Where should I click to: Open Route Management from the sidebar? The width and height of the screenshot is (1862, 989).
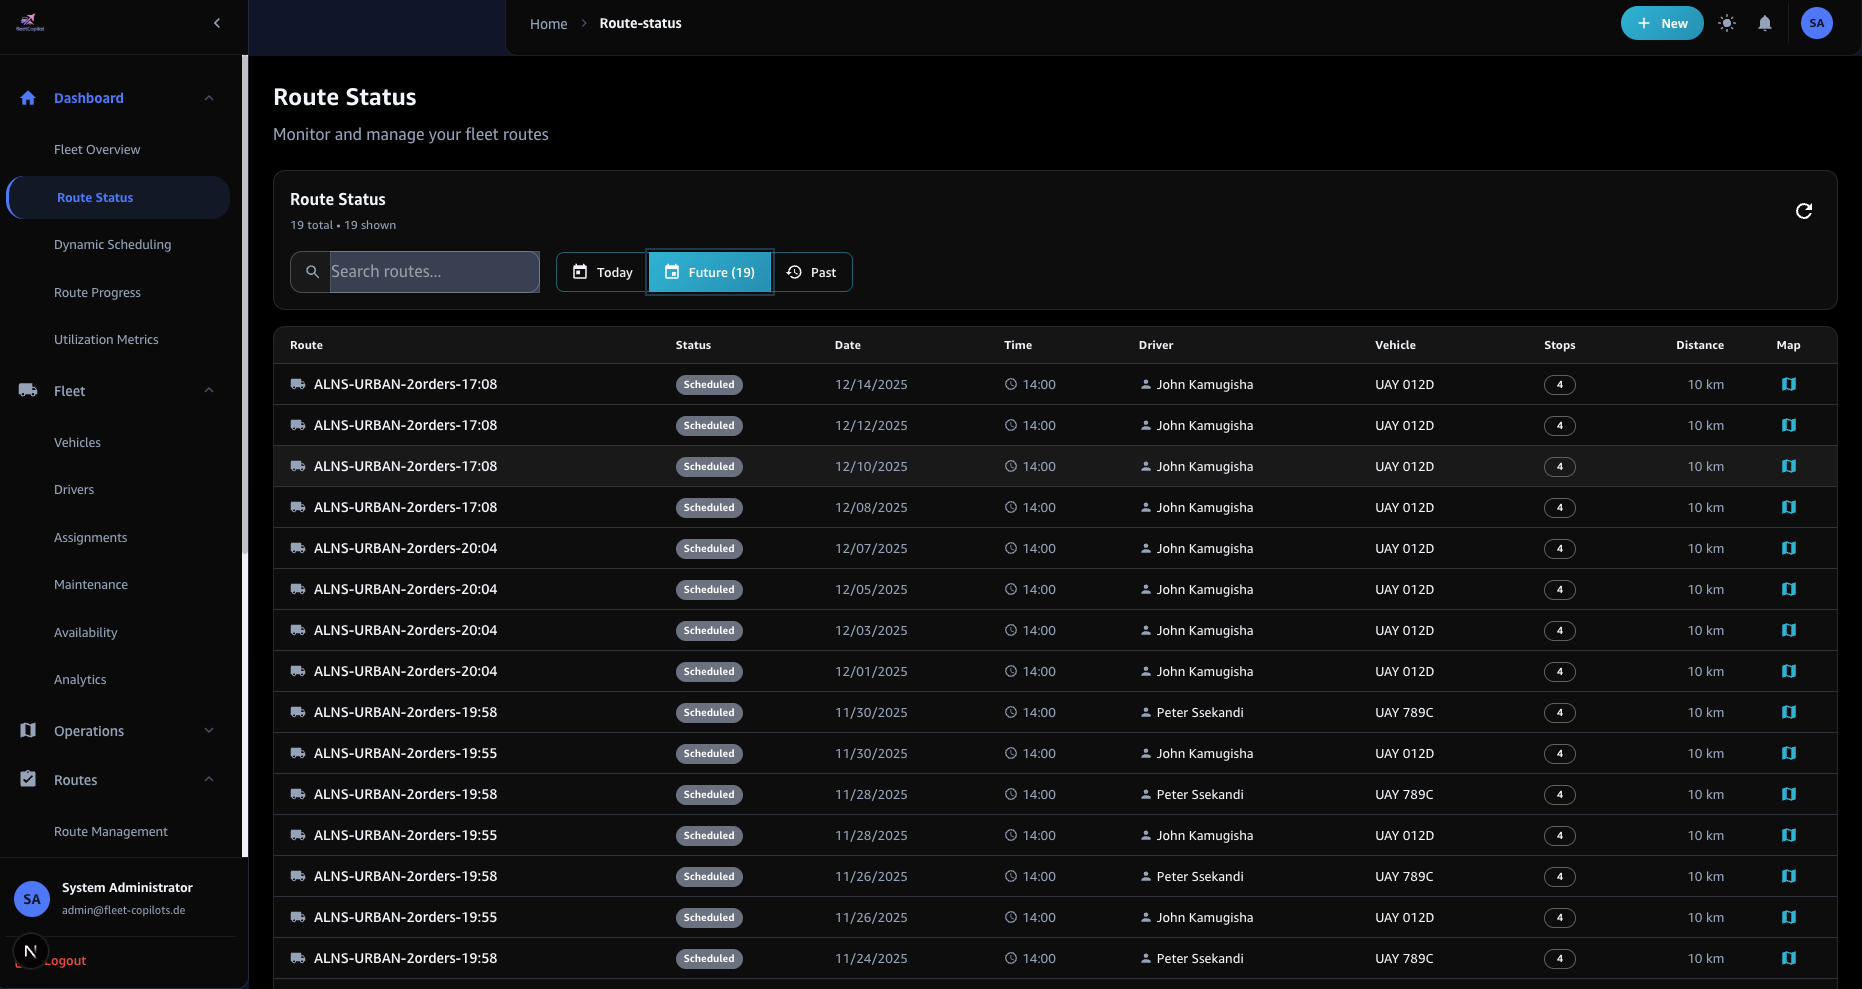(x=110, y=831)
